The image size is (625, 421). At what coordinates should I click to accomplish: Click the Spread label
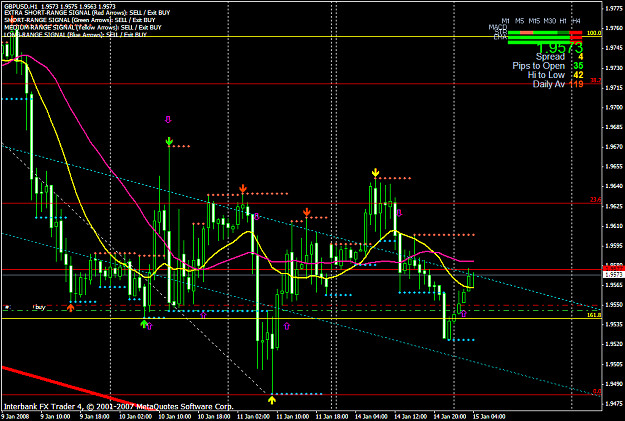(550, 57)
